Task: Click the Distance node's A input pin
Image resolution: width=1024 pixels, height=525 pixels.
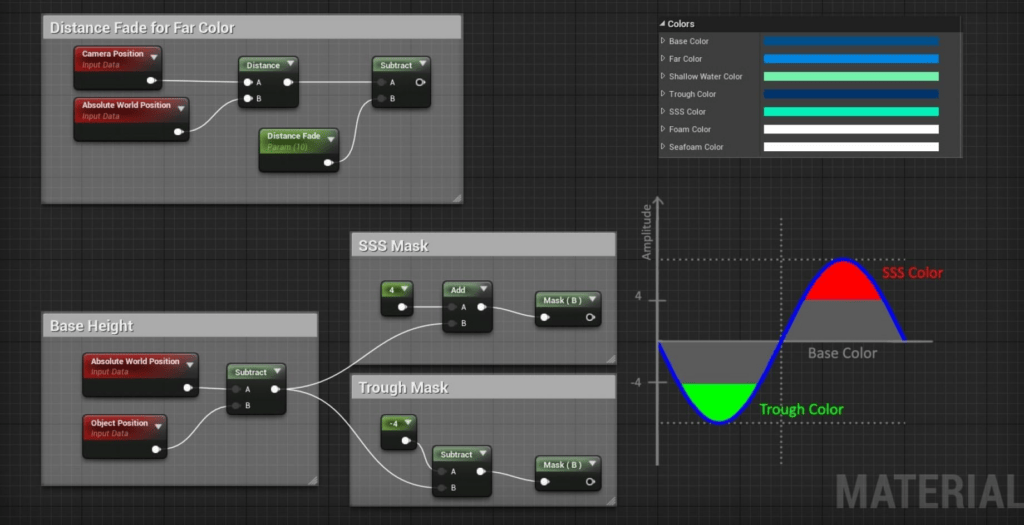Action: (x=248, y=82)
